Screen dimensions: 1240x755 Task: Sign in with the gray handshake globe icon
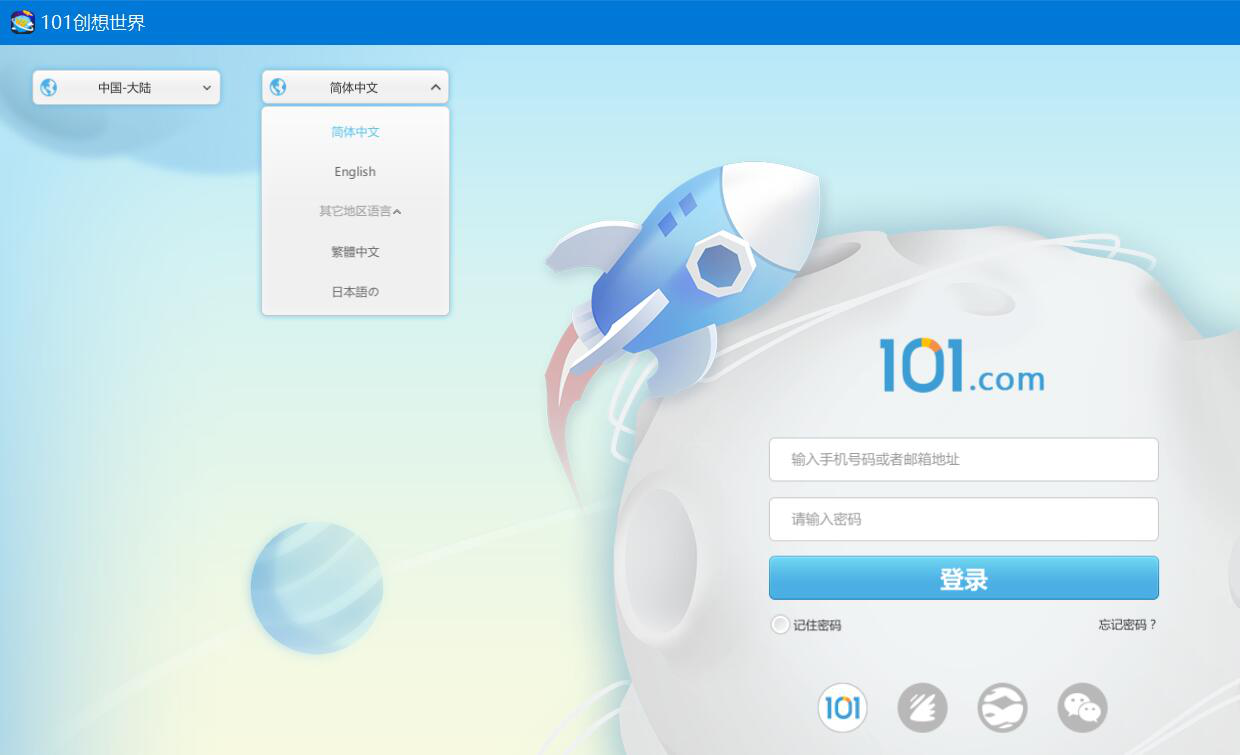pyautogui.click(x=1002, y=708)
